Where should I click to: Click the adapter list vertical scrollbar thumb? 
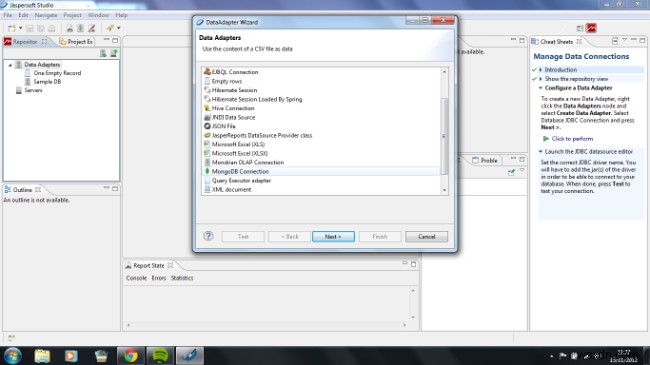(x=444, y=136)
